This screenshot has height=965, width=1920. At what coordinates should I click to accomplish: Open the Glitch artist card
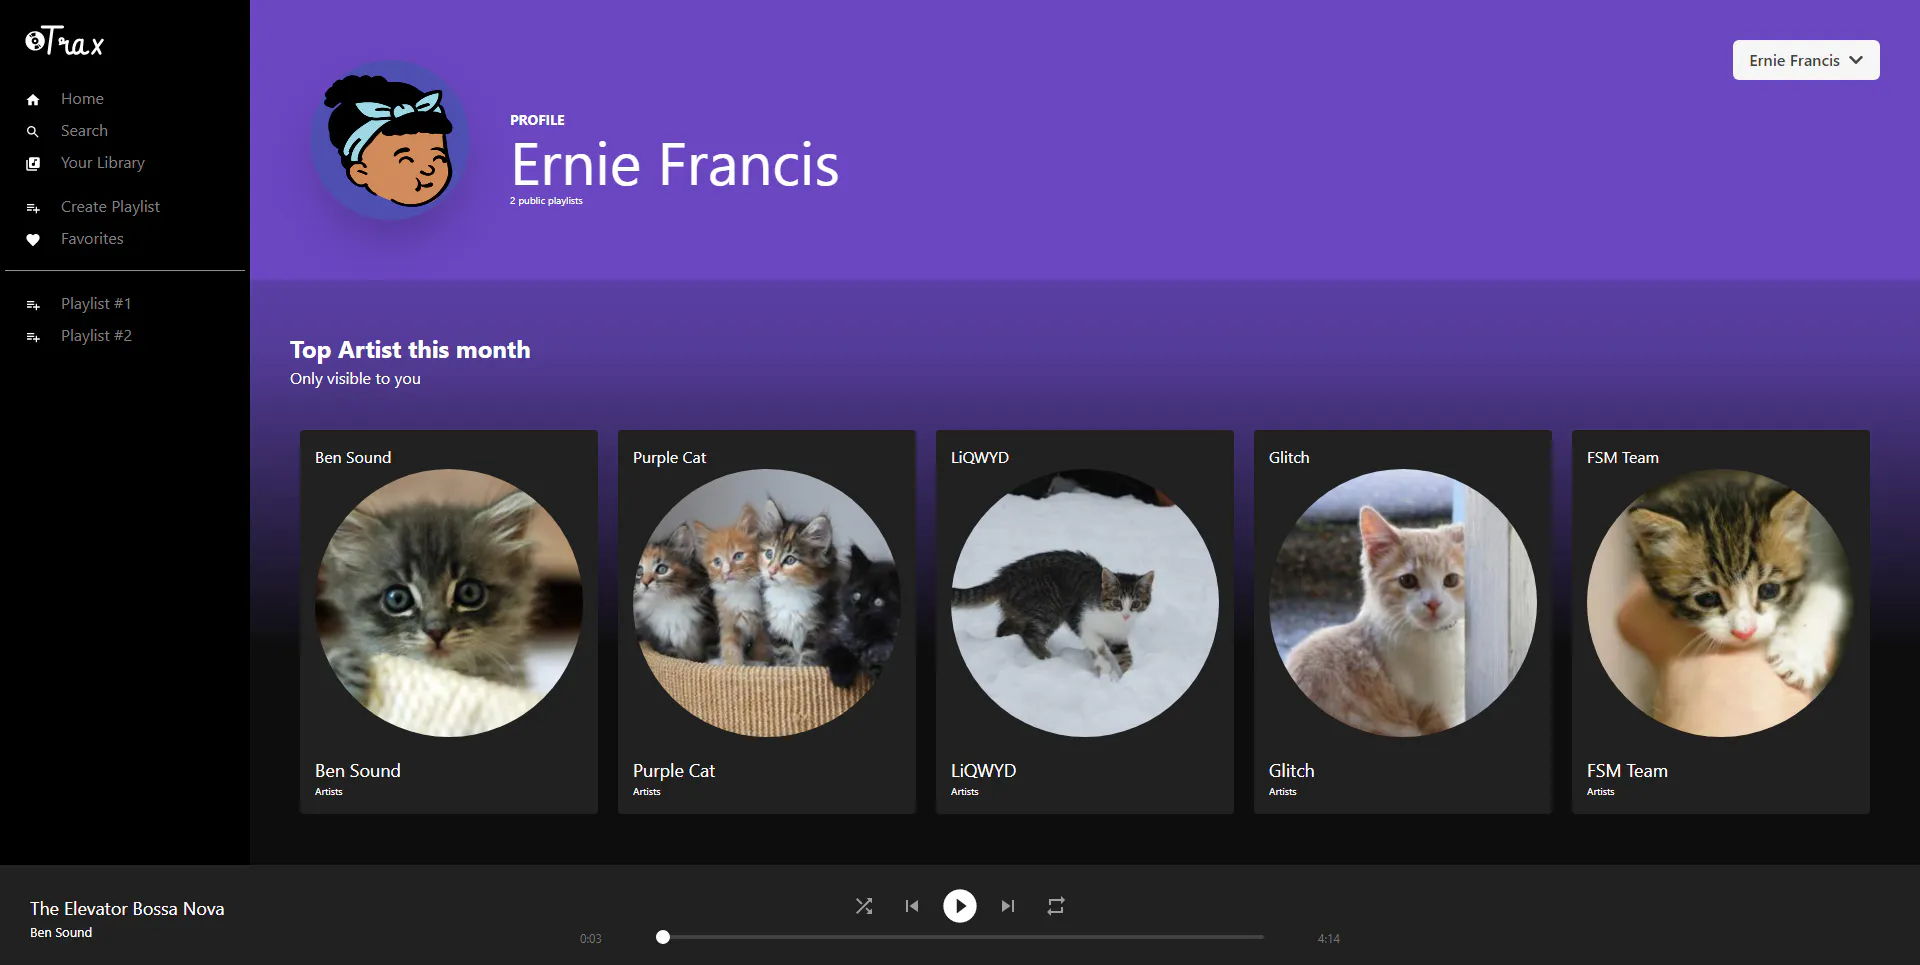1402,620
